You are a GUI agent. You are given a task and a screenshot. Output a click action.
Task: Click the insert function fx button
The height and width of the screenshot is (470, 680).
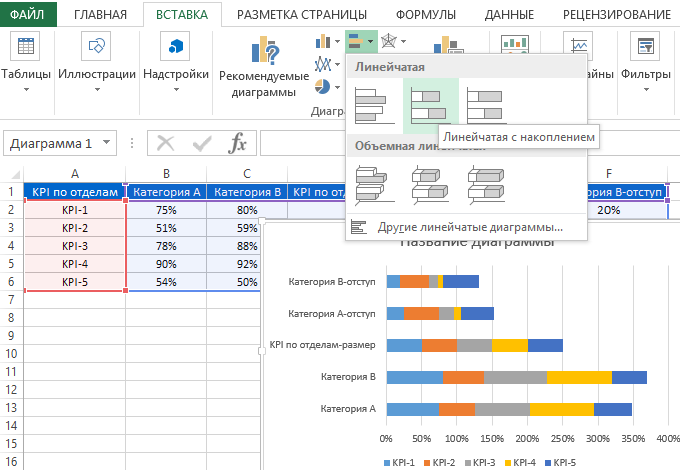[237, 143]
